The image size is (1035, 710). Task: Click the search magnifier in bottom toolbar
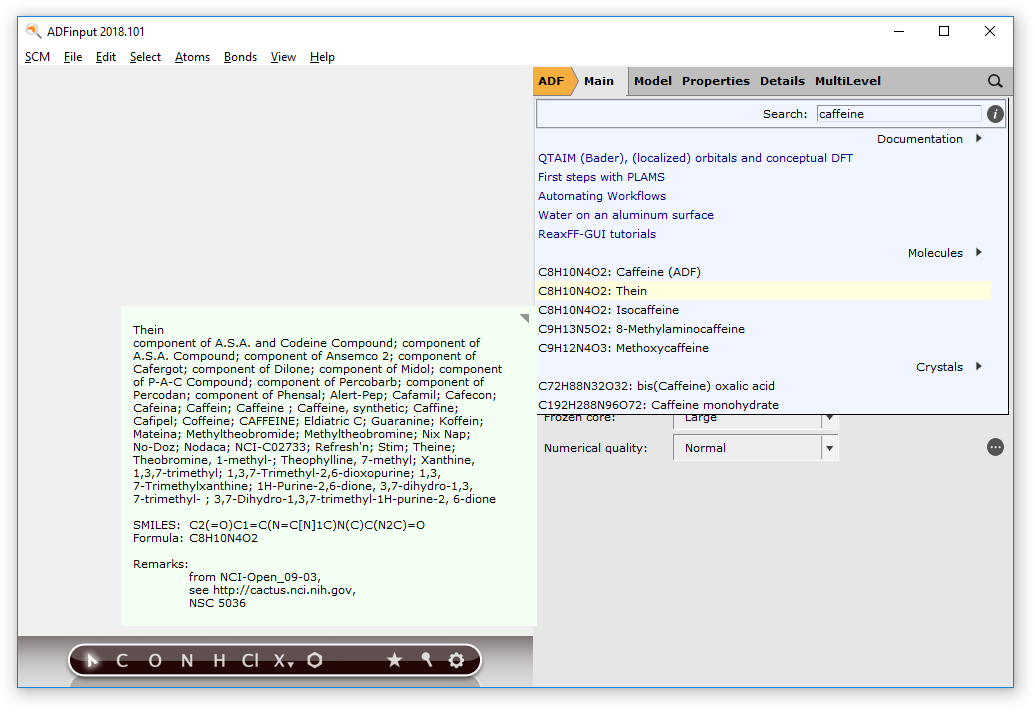click(x=426, y=659)
